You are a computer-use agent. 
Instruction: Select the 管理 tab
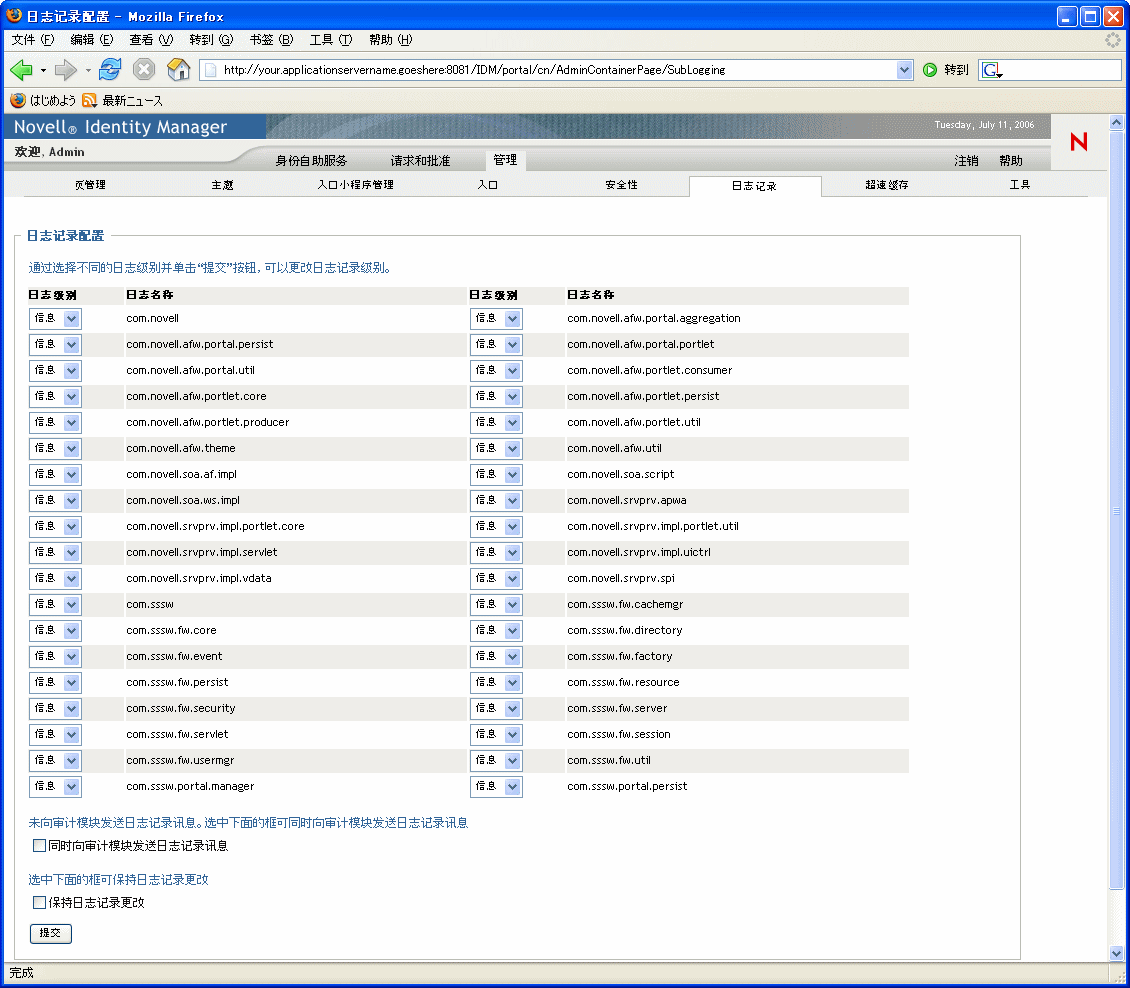[505, 160]
